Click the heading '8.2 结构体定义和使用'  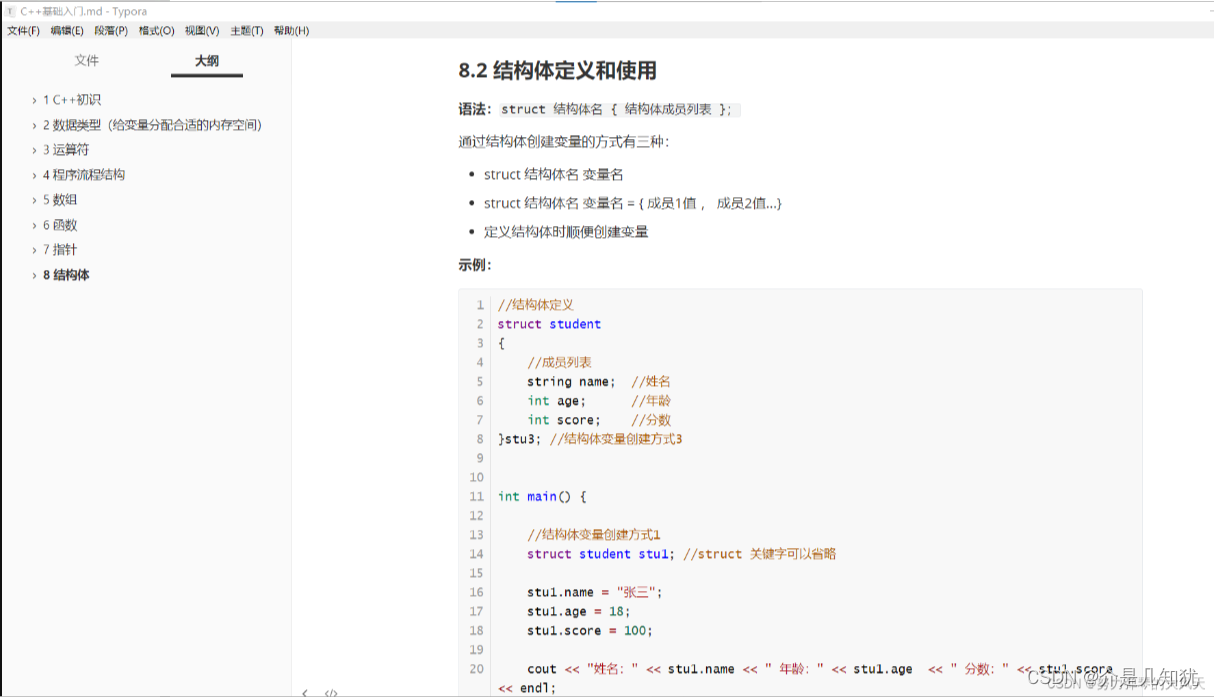click(x=558, y=71)
